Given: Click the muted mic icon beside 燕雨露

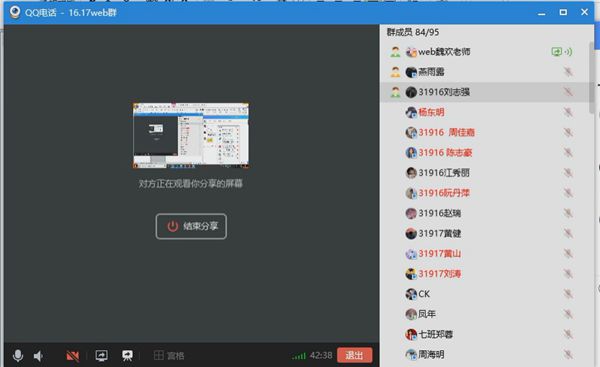Looking at the screenshot, I should 568,72.
